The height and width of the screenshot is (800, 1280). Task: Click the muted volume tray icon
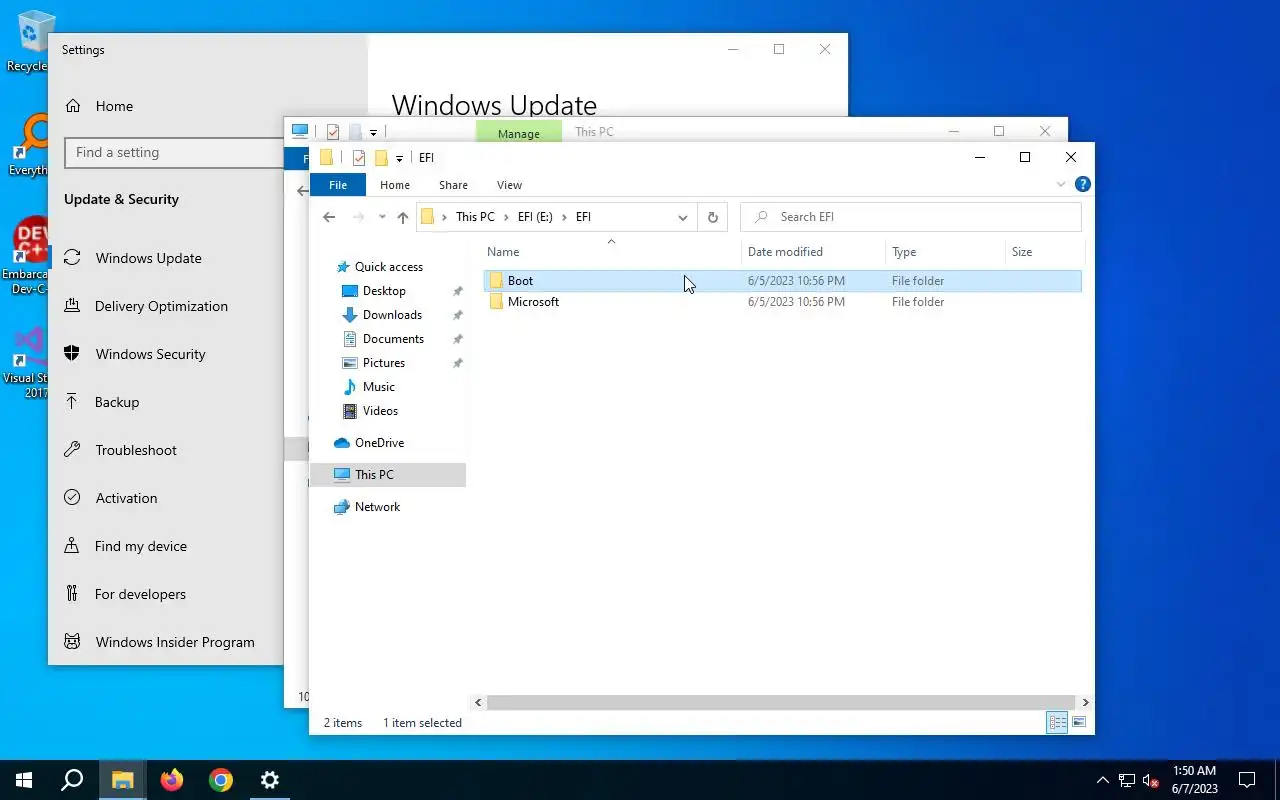[1151, 780]
